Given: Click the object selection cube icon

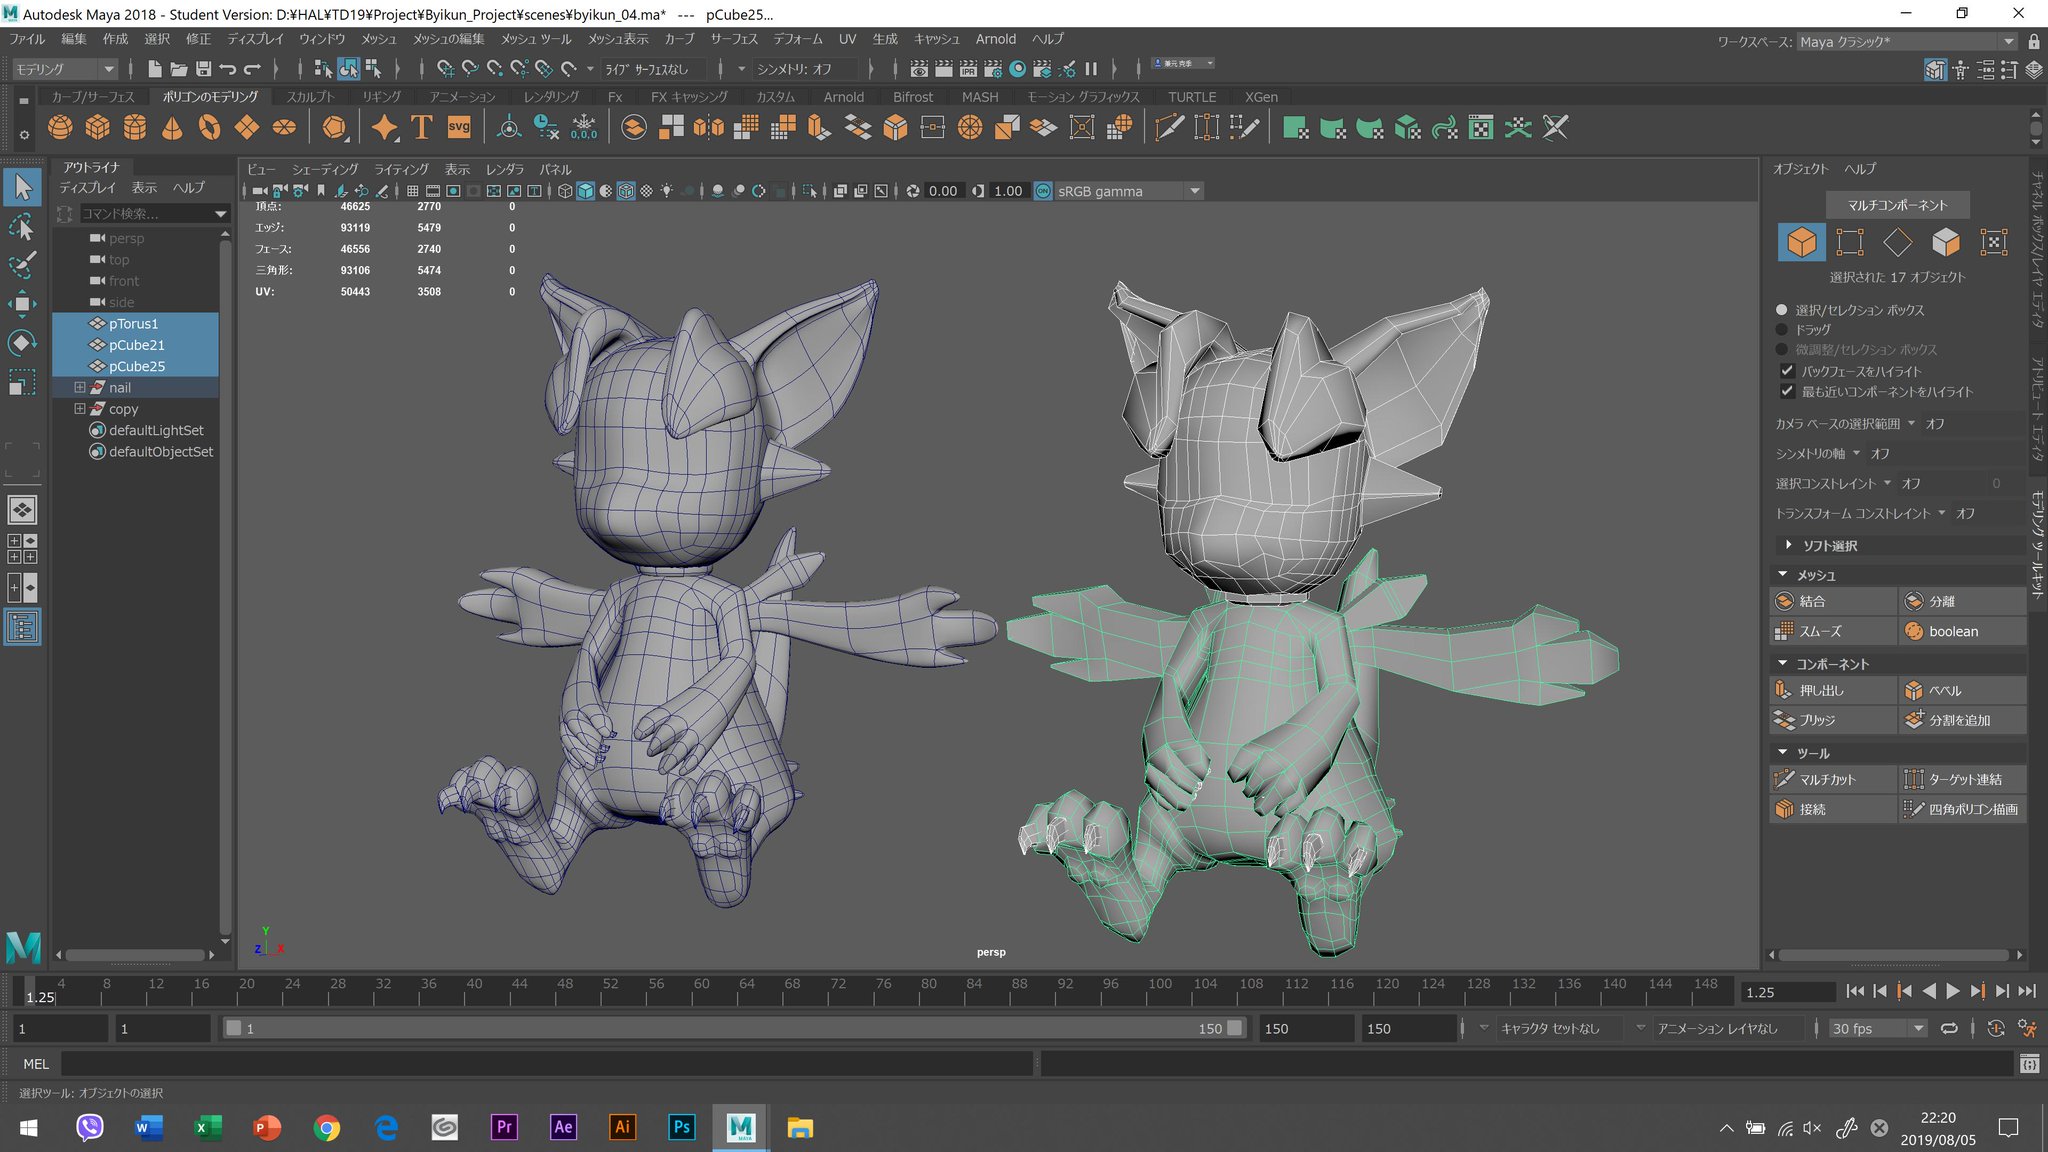Looking at the screenshot, I should tap(1801, 242).
